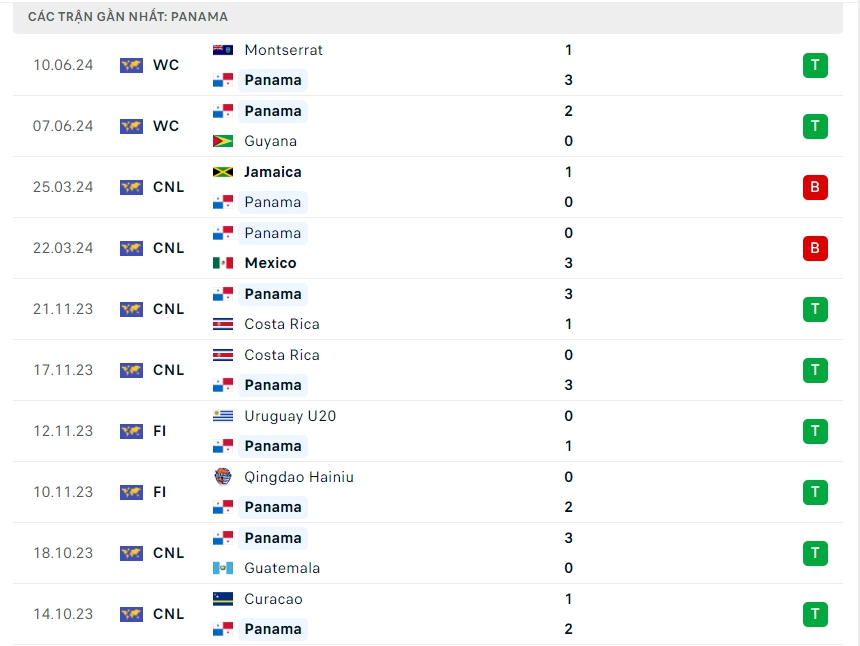Click the score row of Qingdao Hainiu match
860x646 pixels.
[568, 477]
